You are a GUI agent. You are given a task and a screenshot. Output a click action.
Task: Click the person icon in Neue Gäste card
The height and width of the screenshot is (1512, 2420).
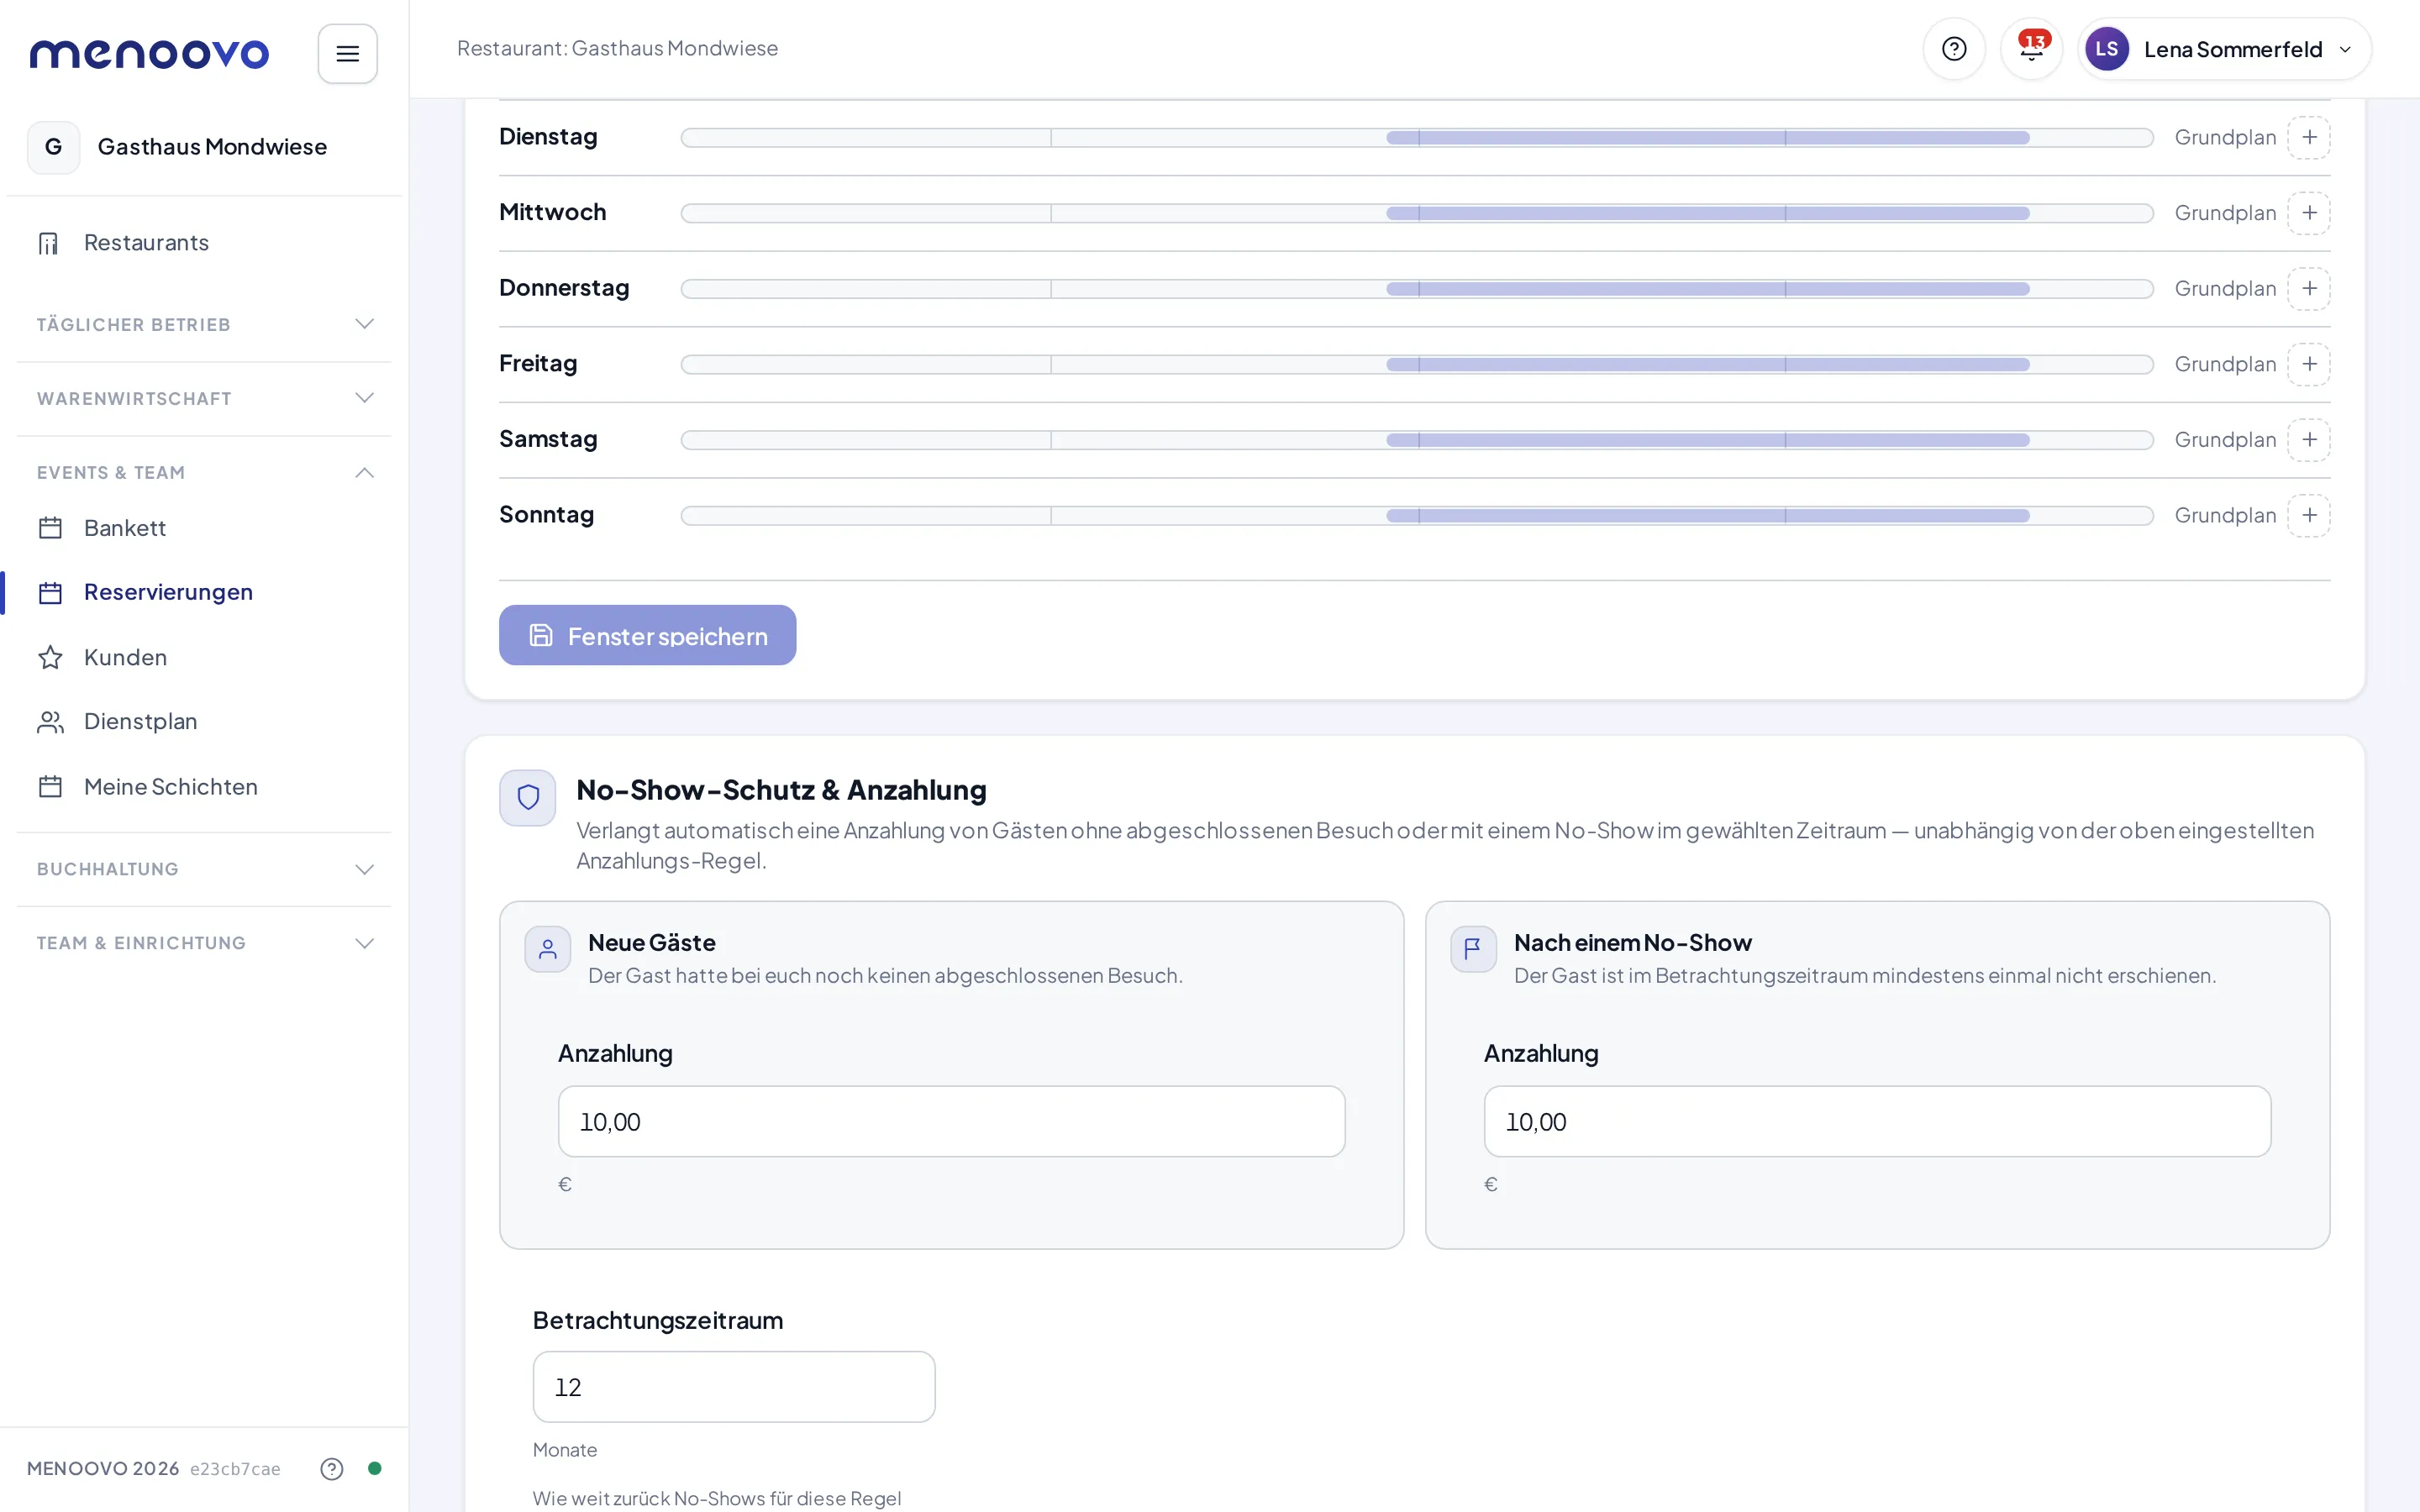coord(548,950)
